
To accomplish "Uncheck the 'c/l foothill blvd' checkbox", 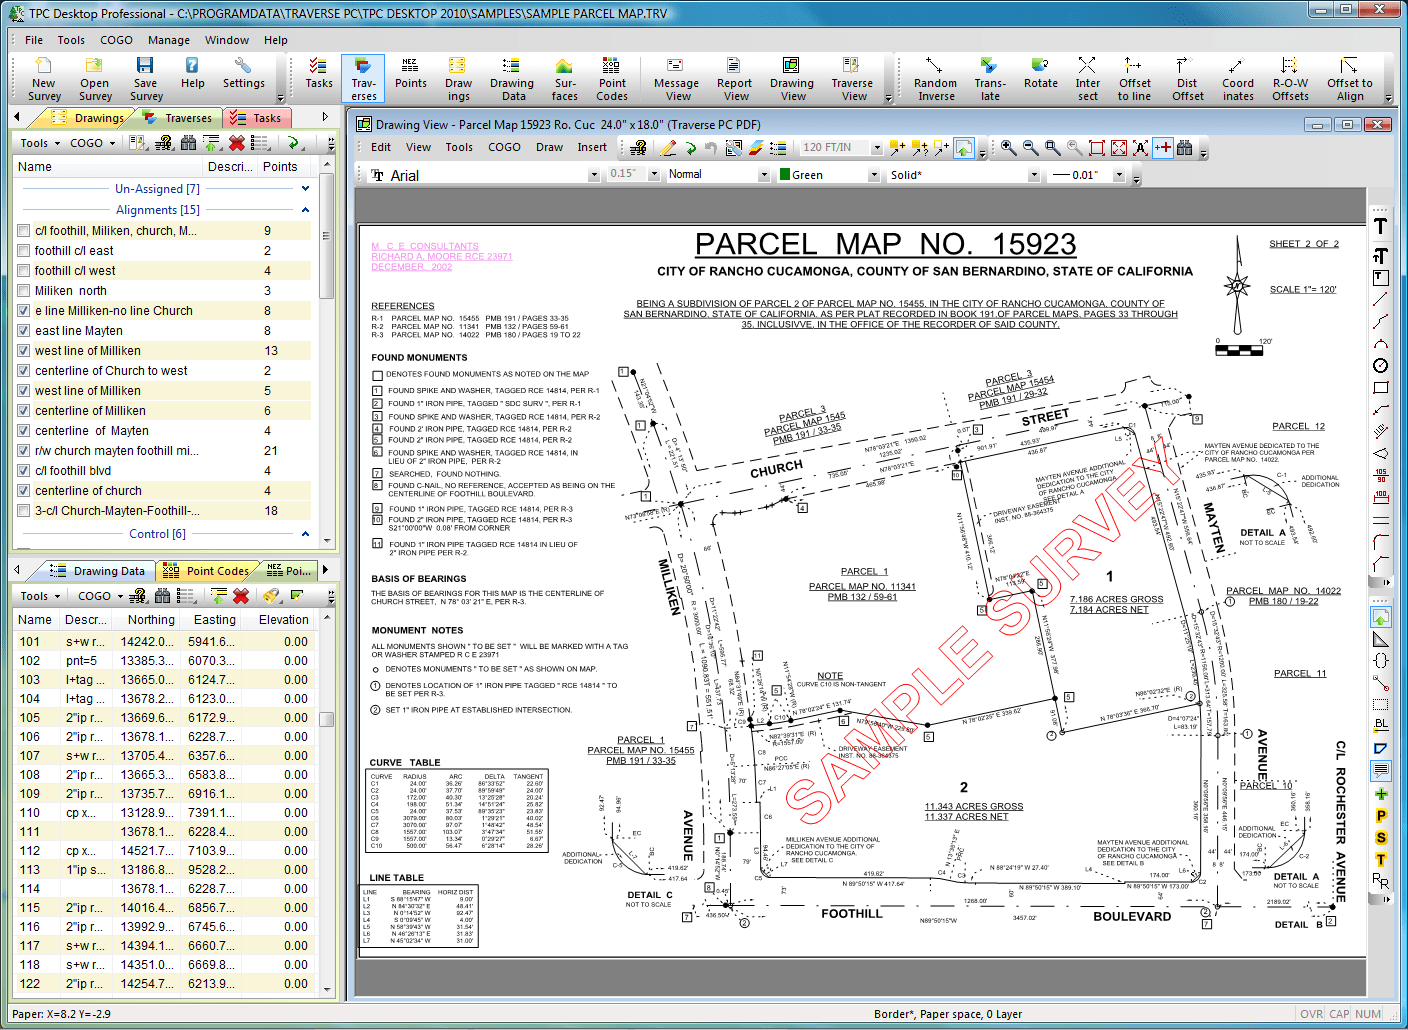I will (23, 471).
